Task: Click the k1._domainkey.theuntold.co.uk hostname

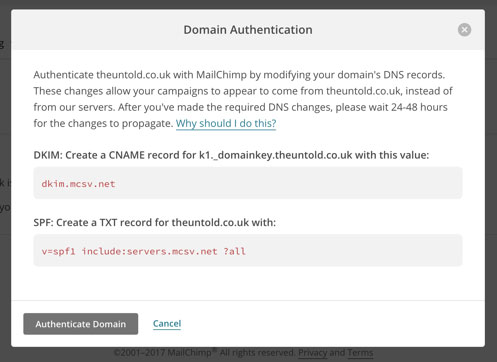Action: click(276, 155)
